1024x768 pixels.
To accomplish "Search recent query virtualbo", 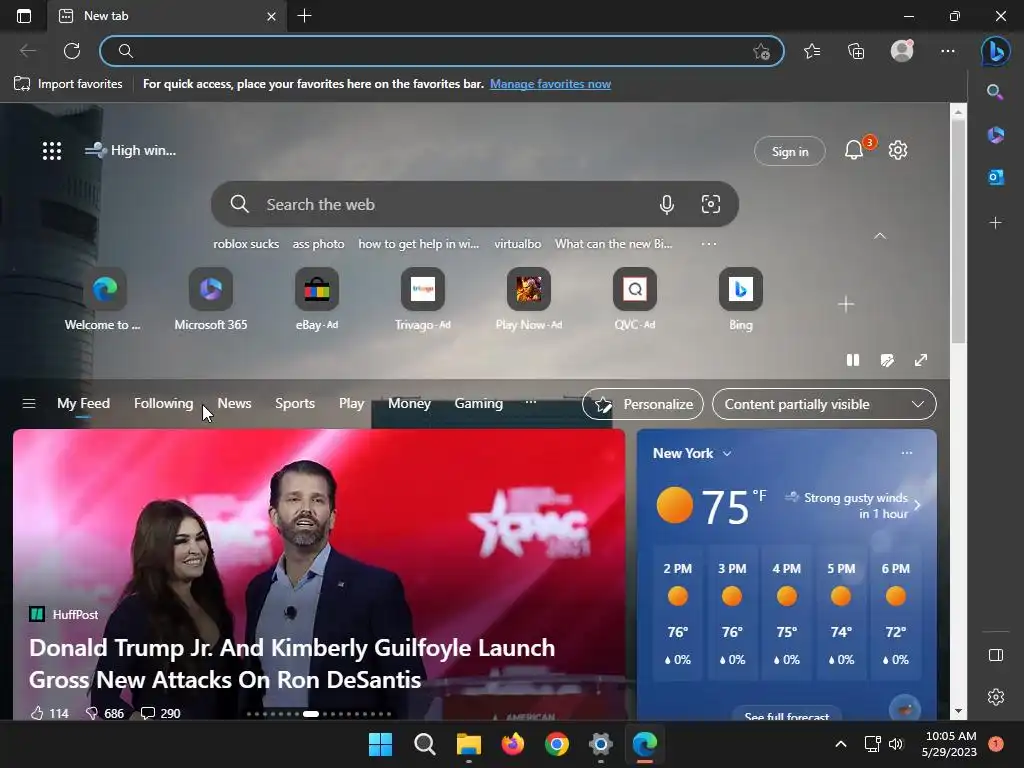I will [517, 244].
